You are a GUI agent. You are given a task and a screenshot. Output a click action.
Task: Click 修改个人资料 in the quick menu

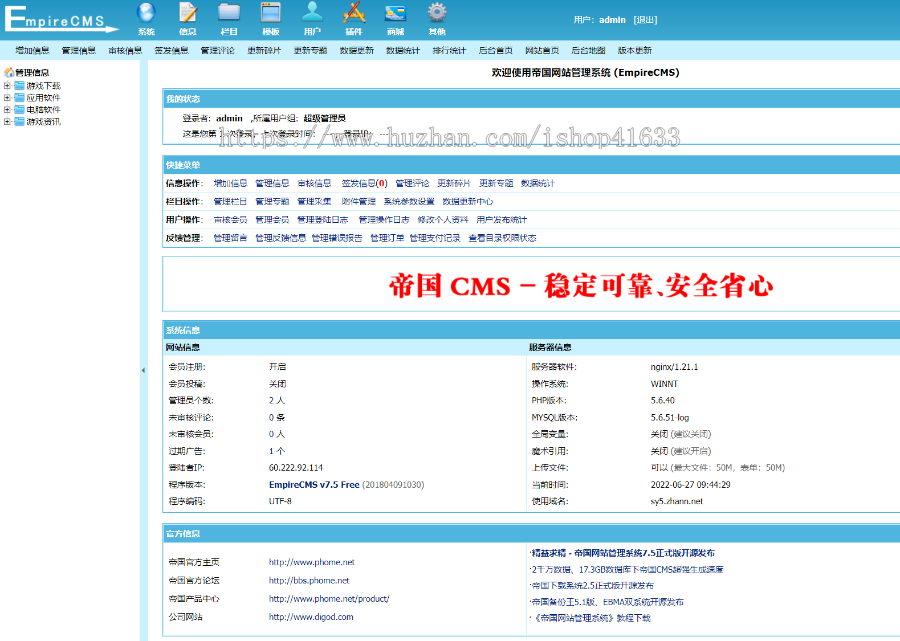coord(443,220)
